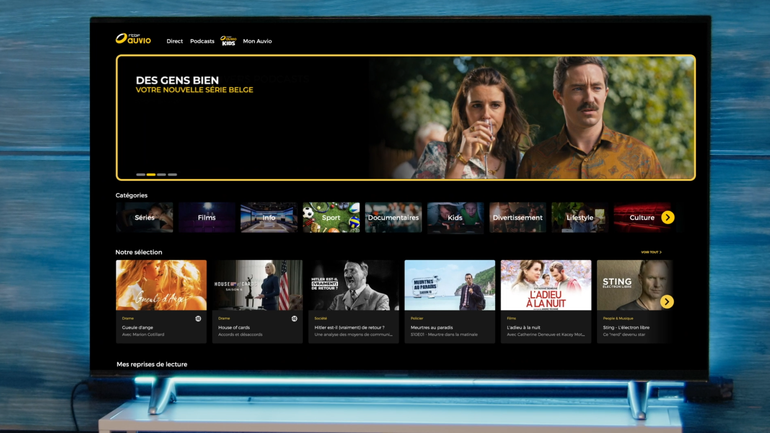Select fourth carousel indicator dot

[x=172, y=174]
